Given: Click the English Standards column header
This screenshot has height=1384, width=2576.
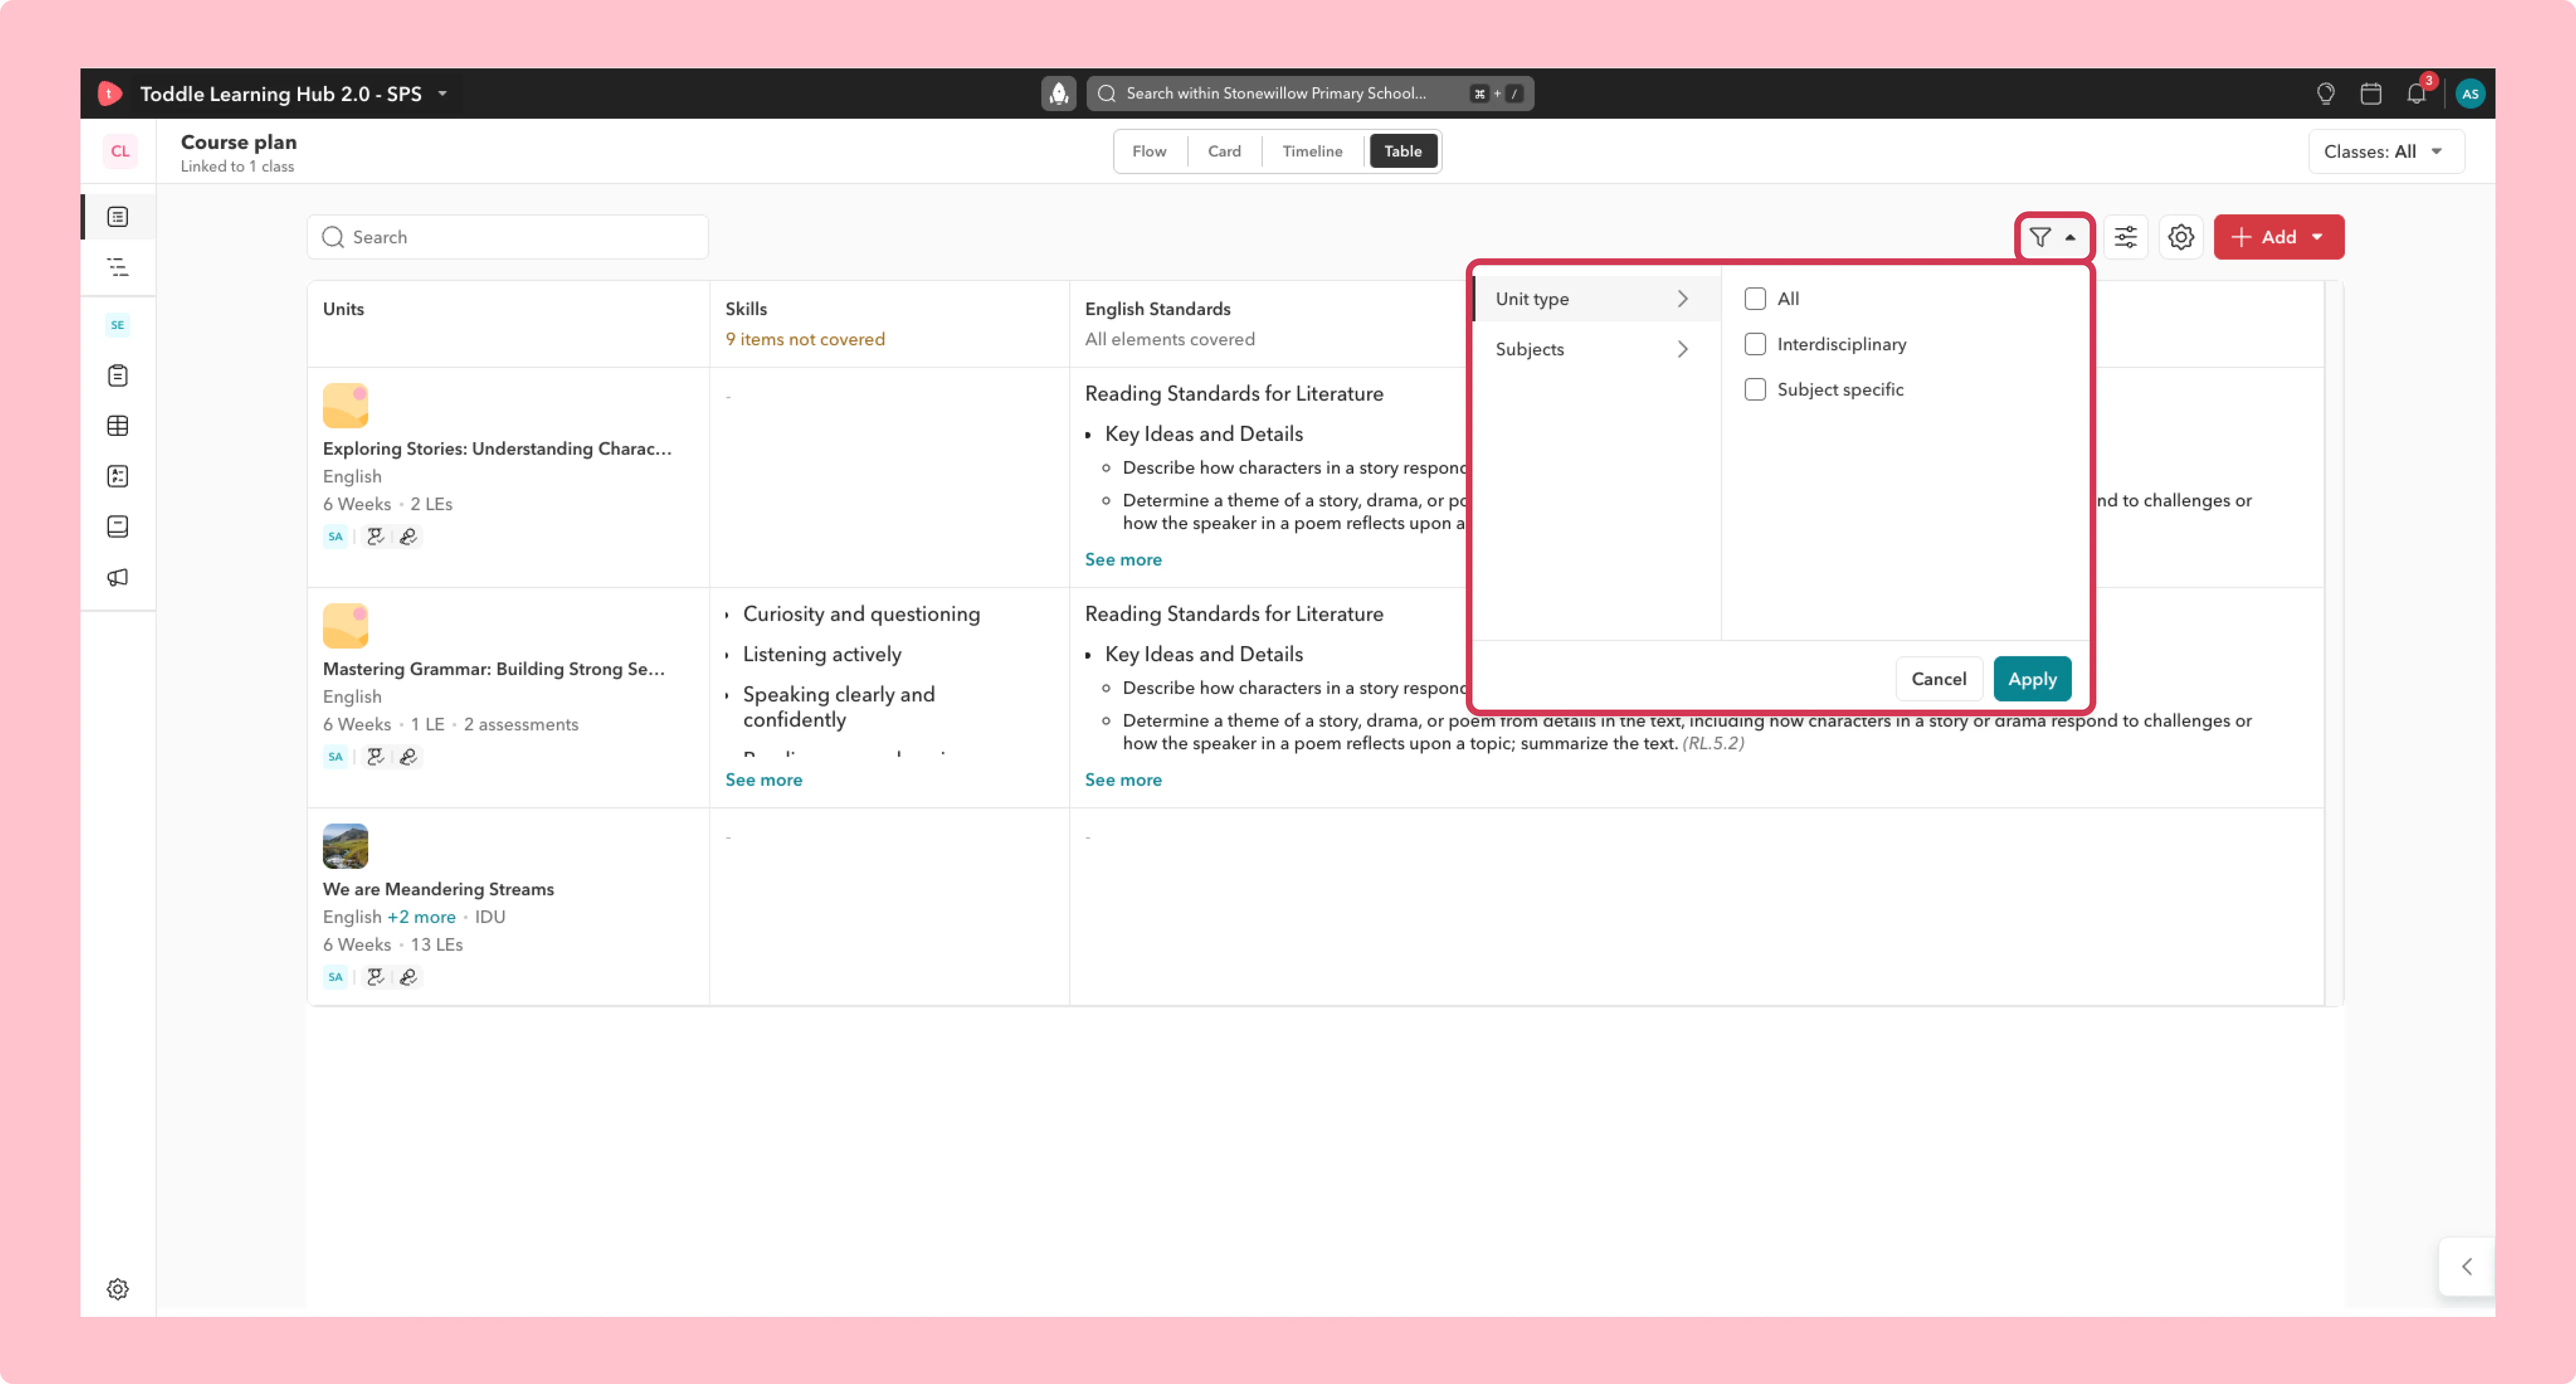Looking at the screenshot, I should tap(1157, 309).
